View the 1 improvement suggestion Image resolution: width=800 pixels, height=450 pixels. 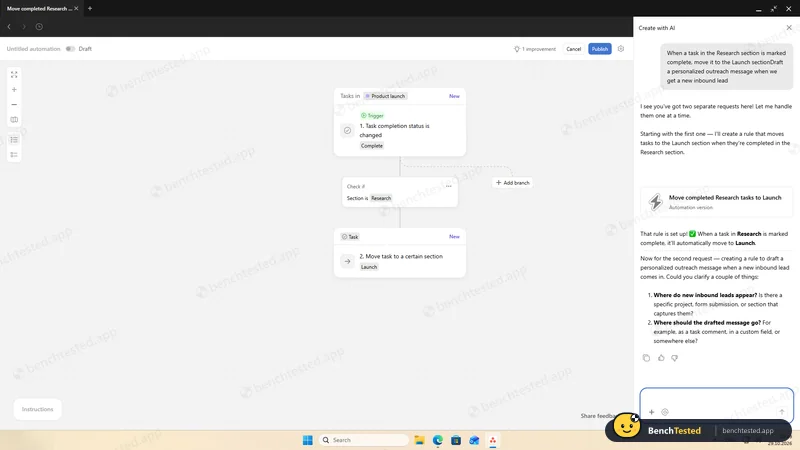point(535,49)
